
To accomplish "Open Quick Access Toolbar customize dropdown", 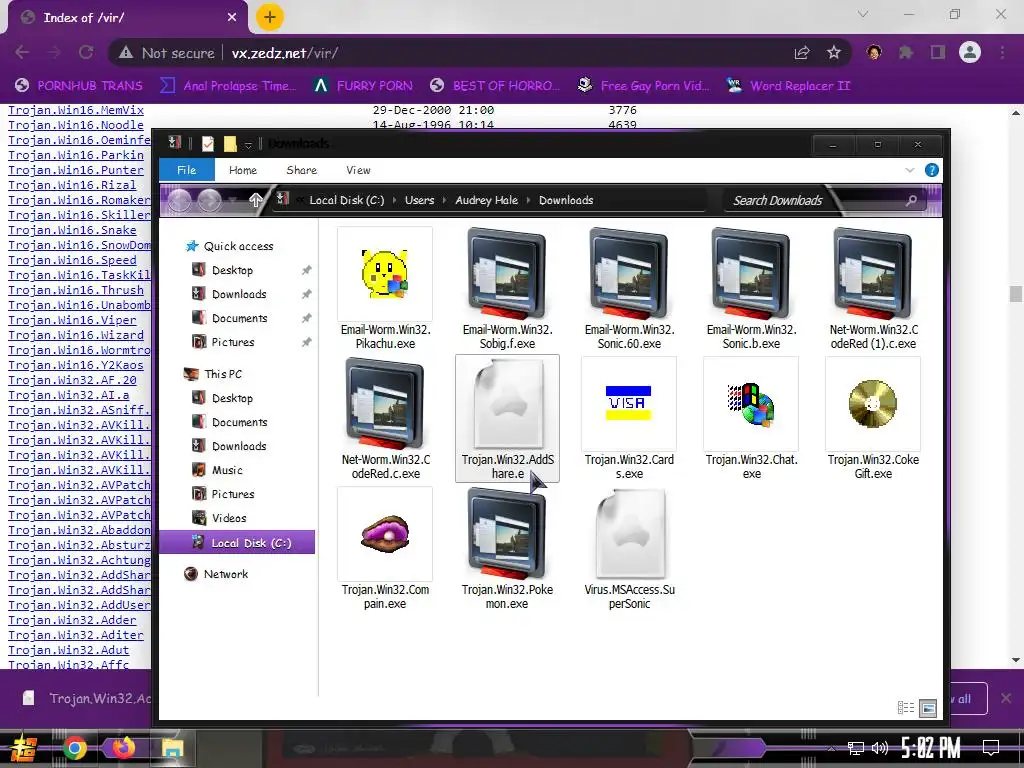I will (248, 144).
